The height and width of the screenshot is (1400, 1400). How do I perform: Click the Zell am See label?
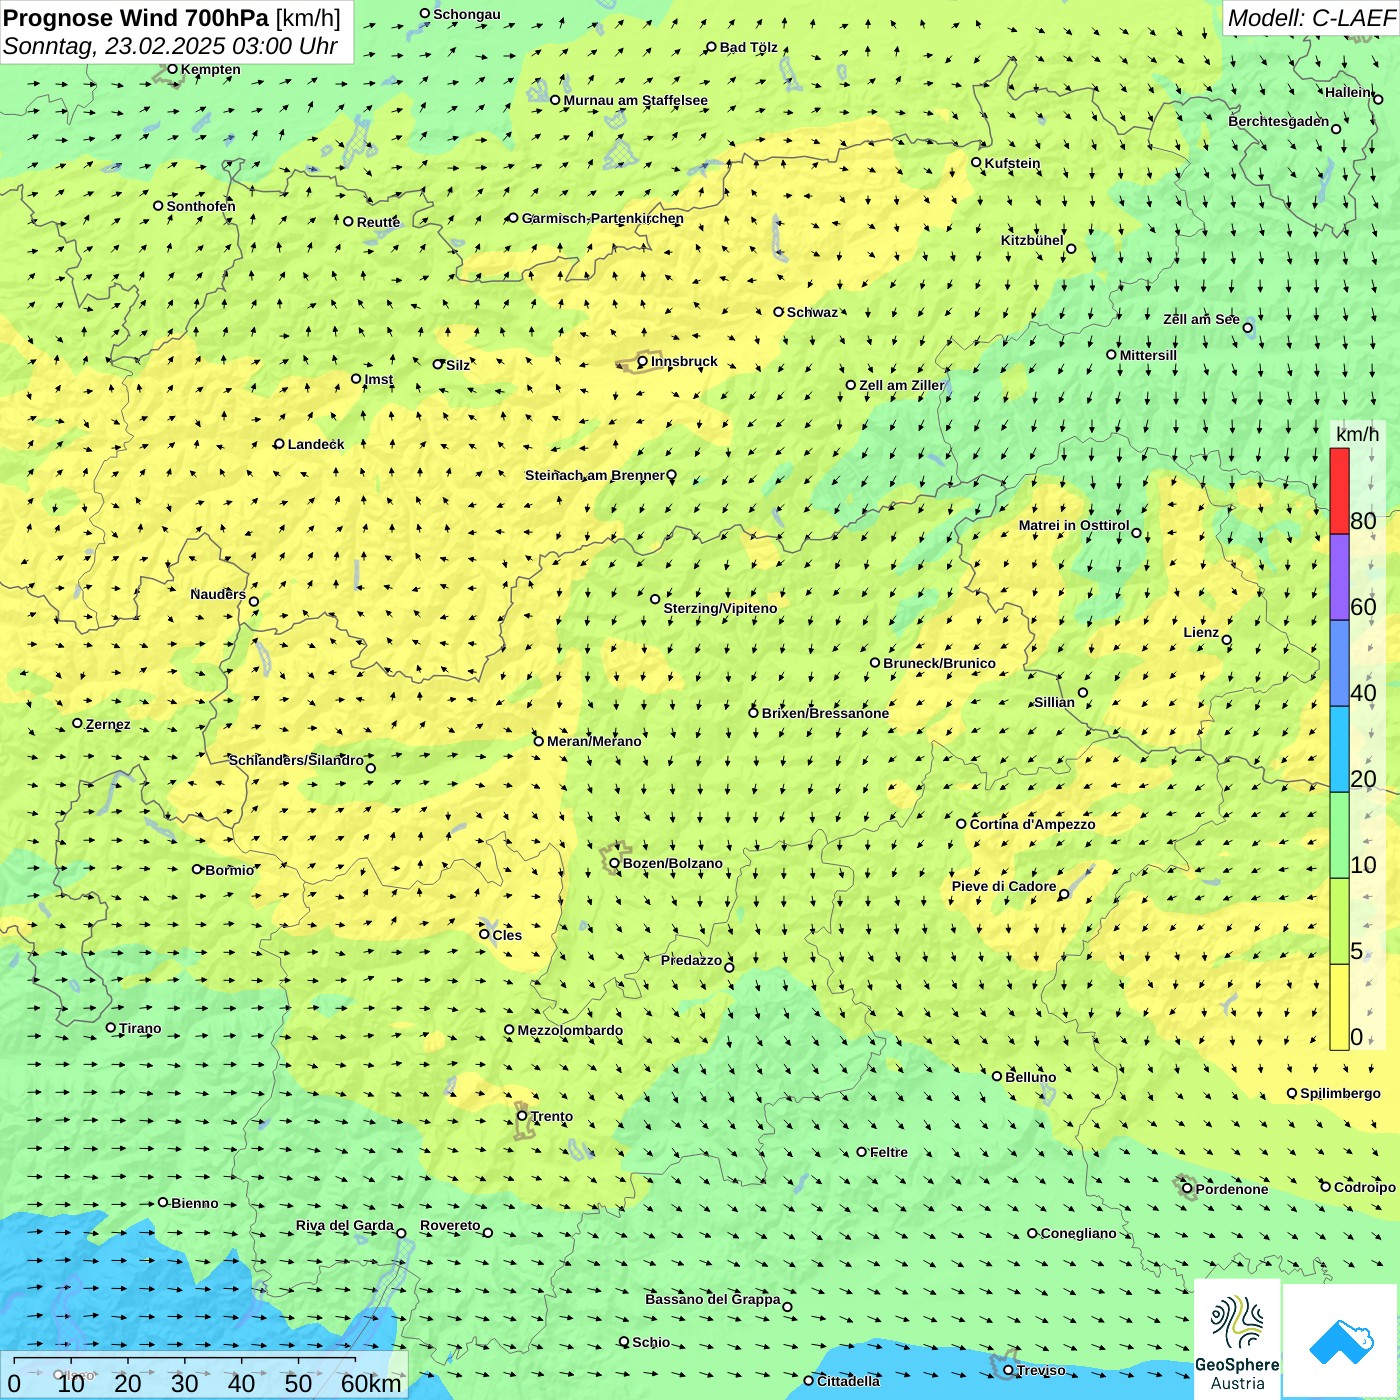pyautogui.click(x=1201, y=320)
